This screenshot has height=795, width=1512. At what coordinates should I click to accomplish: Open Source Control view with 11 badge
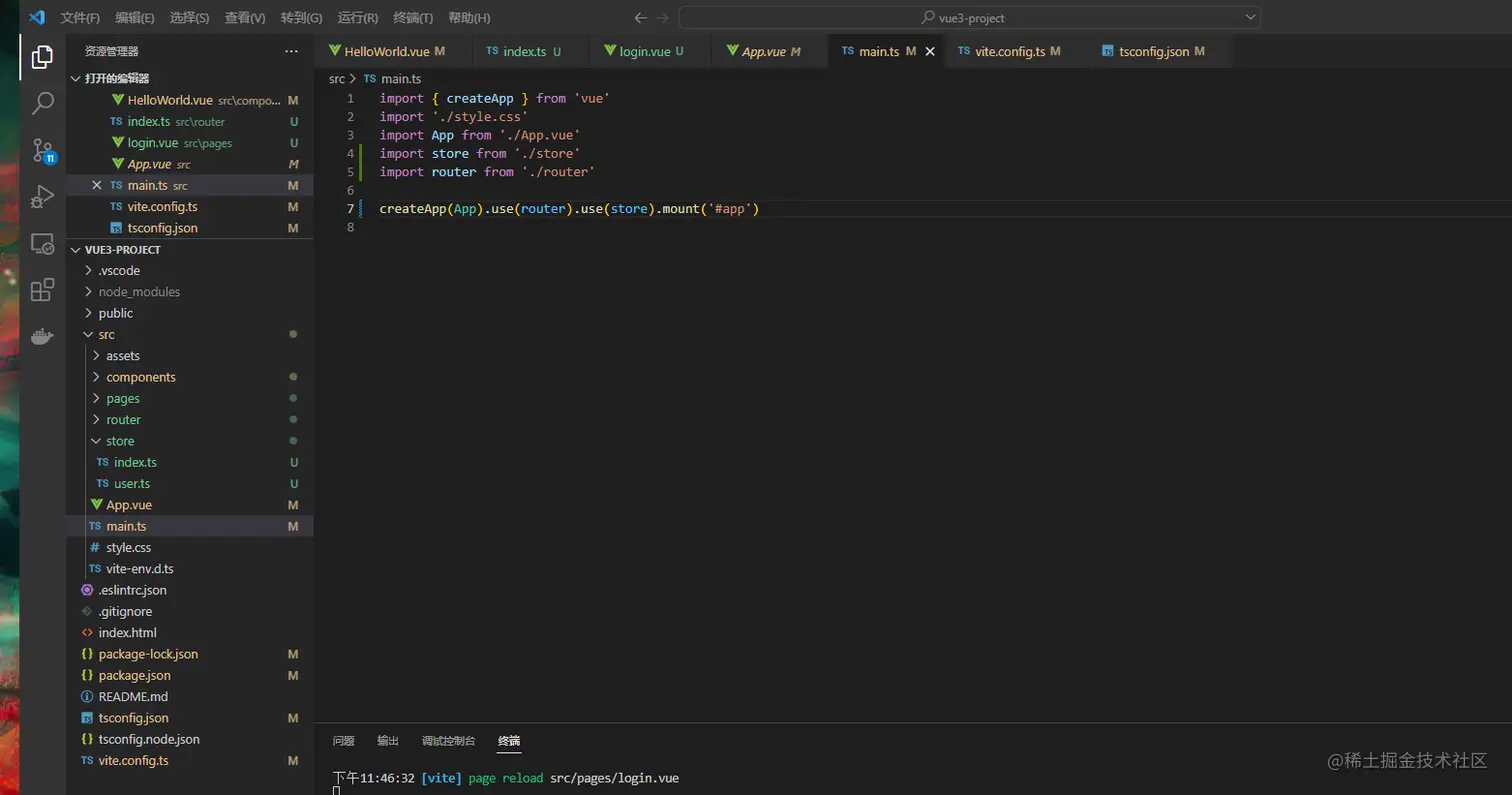42,150
